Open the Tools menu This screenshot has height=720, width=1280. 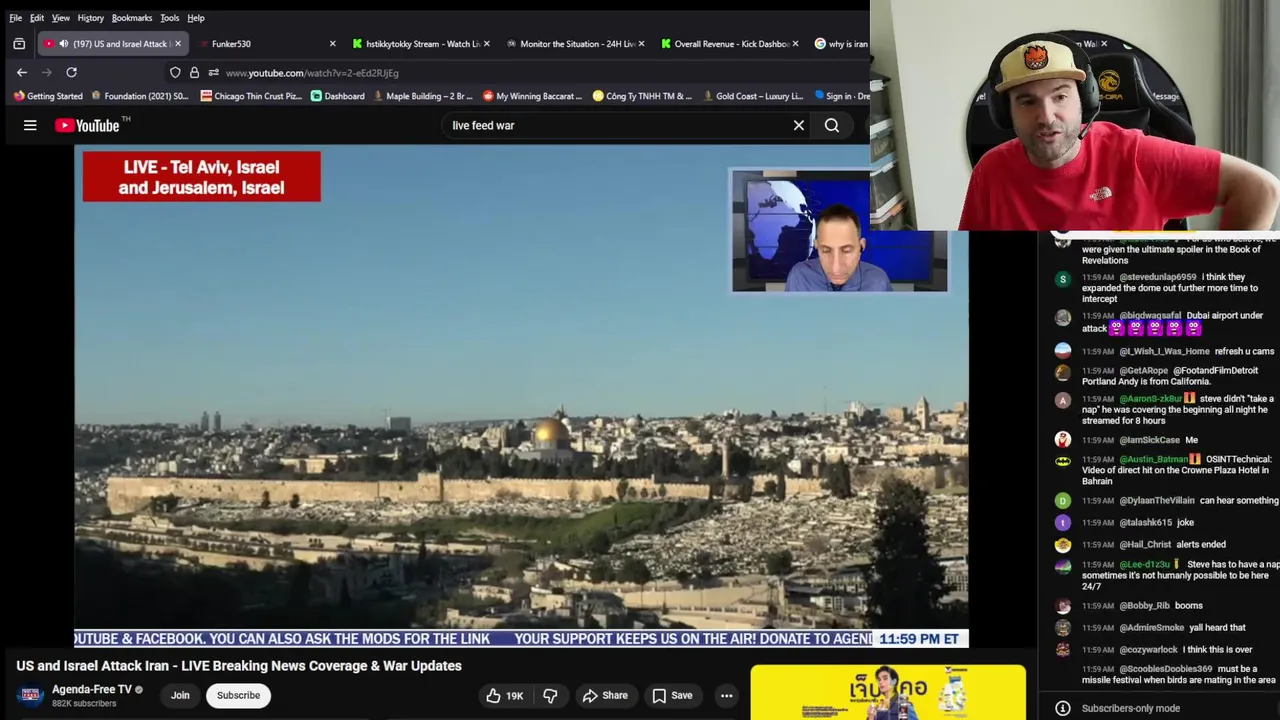pos(170,18)
